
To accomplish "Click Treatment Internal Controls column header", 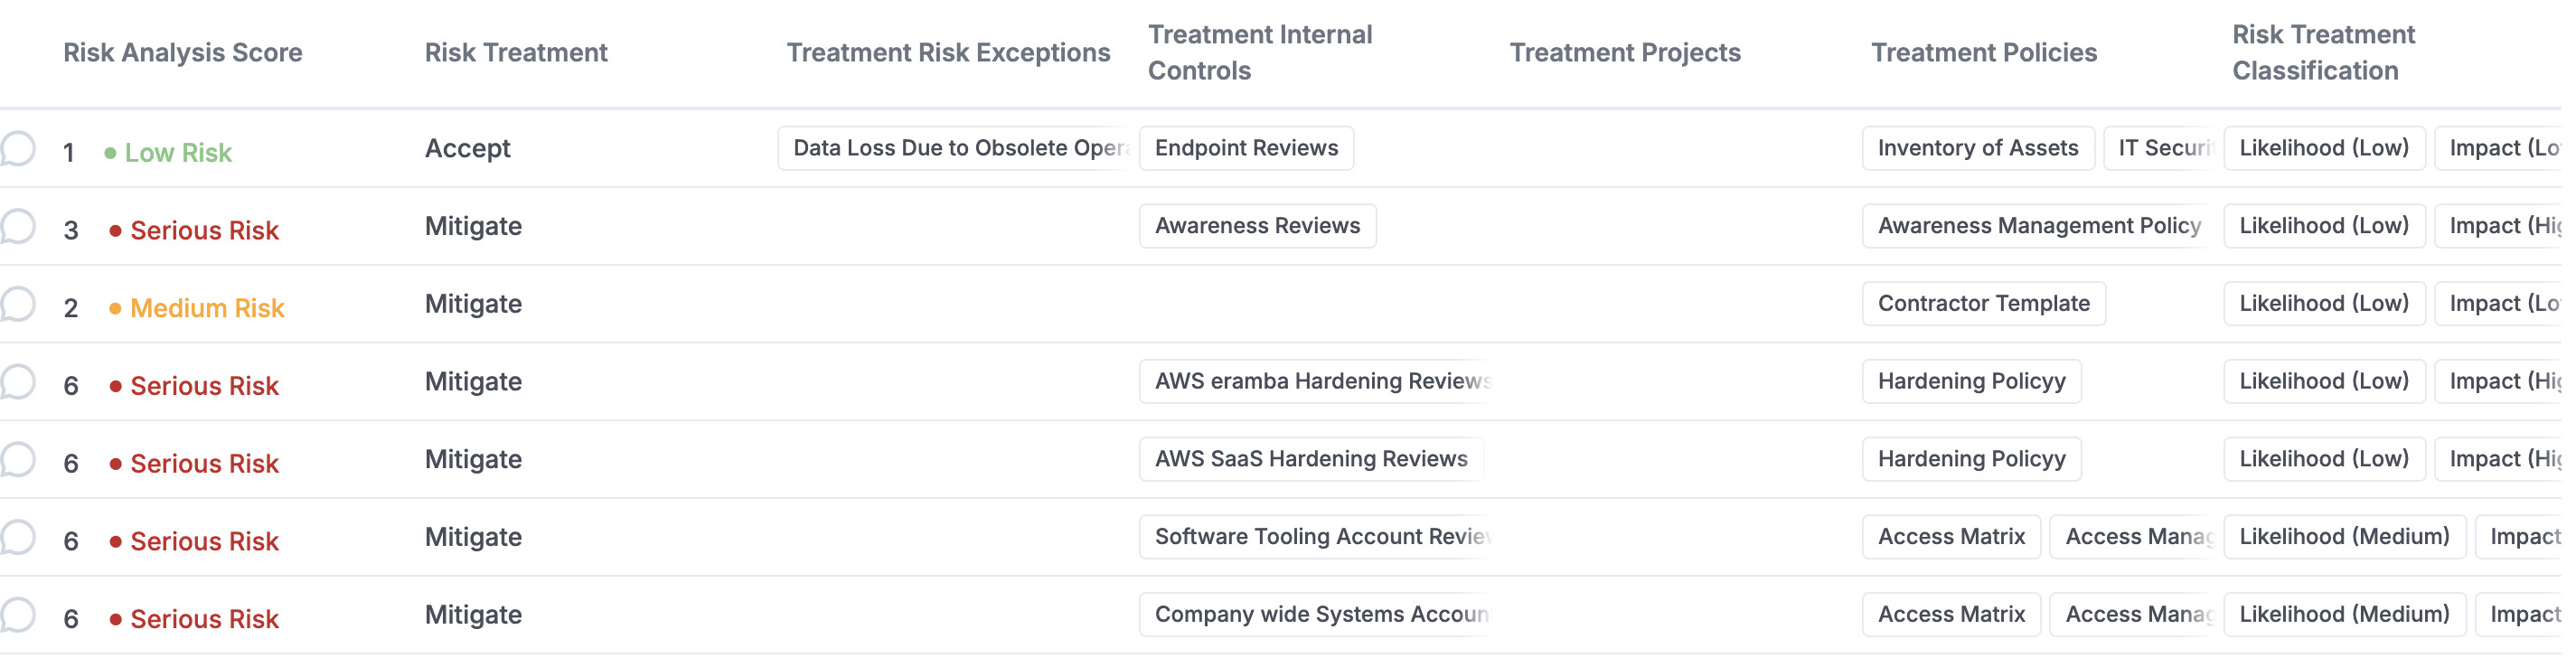I will click(x=1260, y=52).
